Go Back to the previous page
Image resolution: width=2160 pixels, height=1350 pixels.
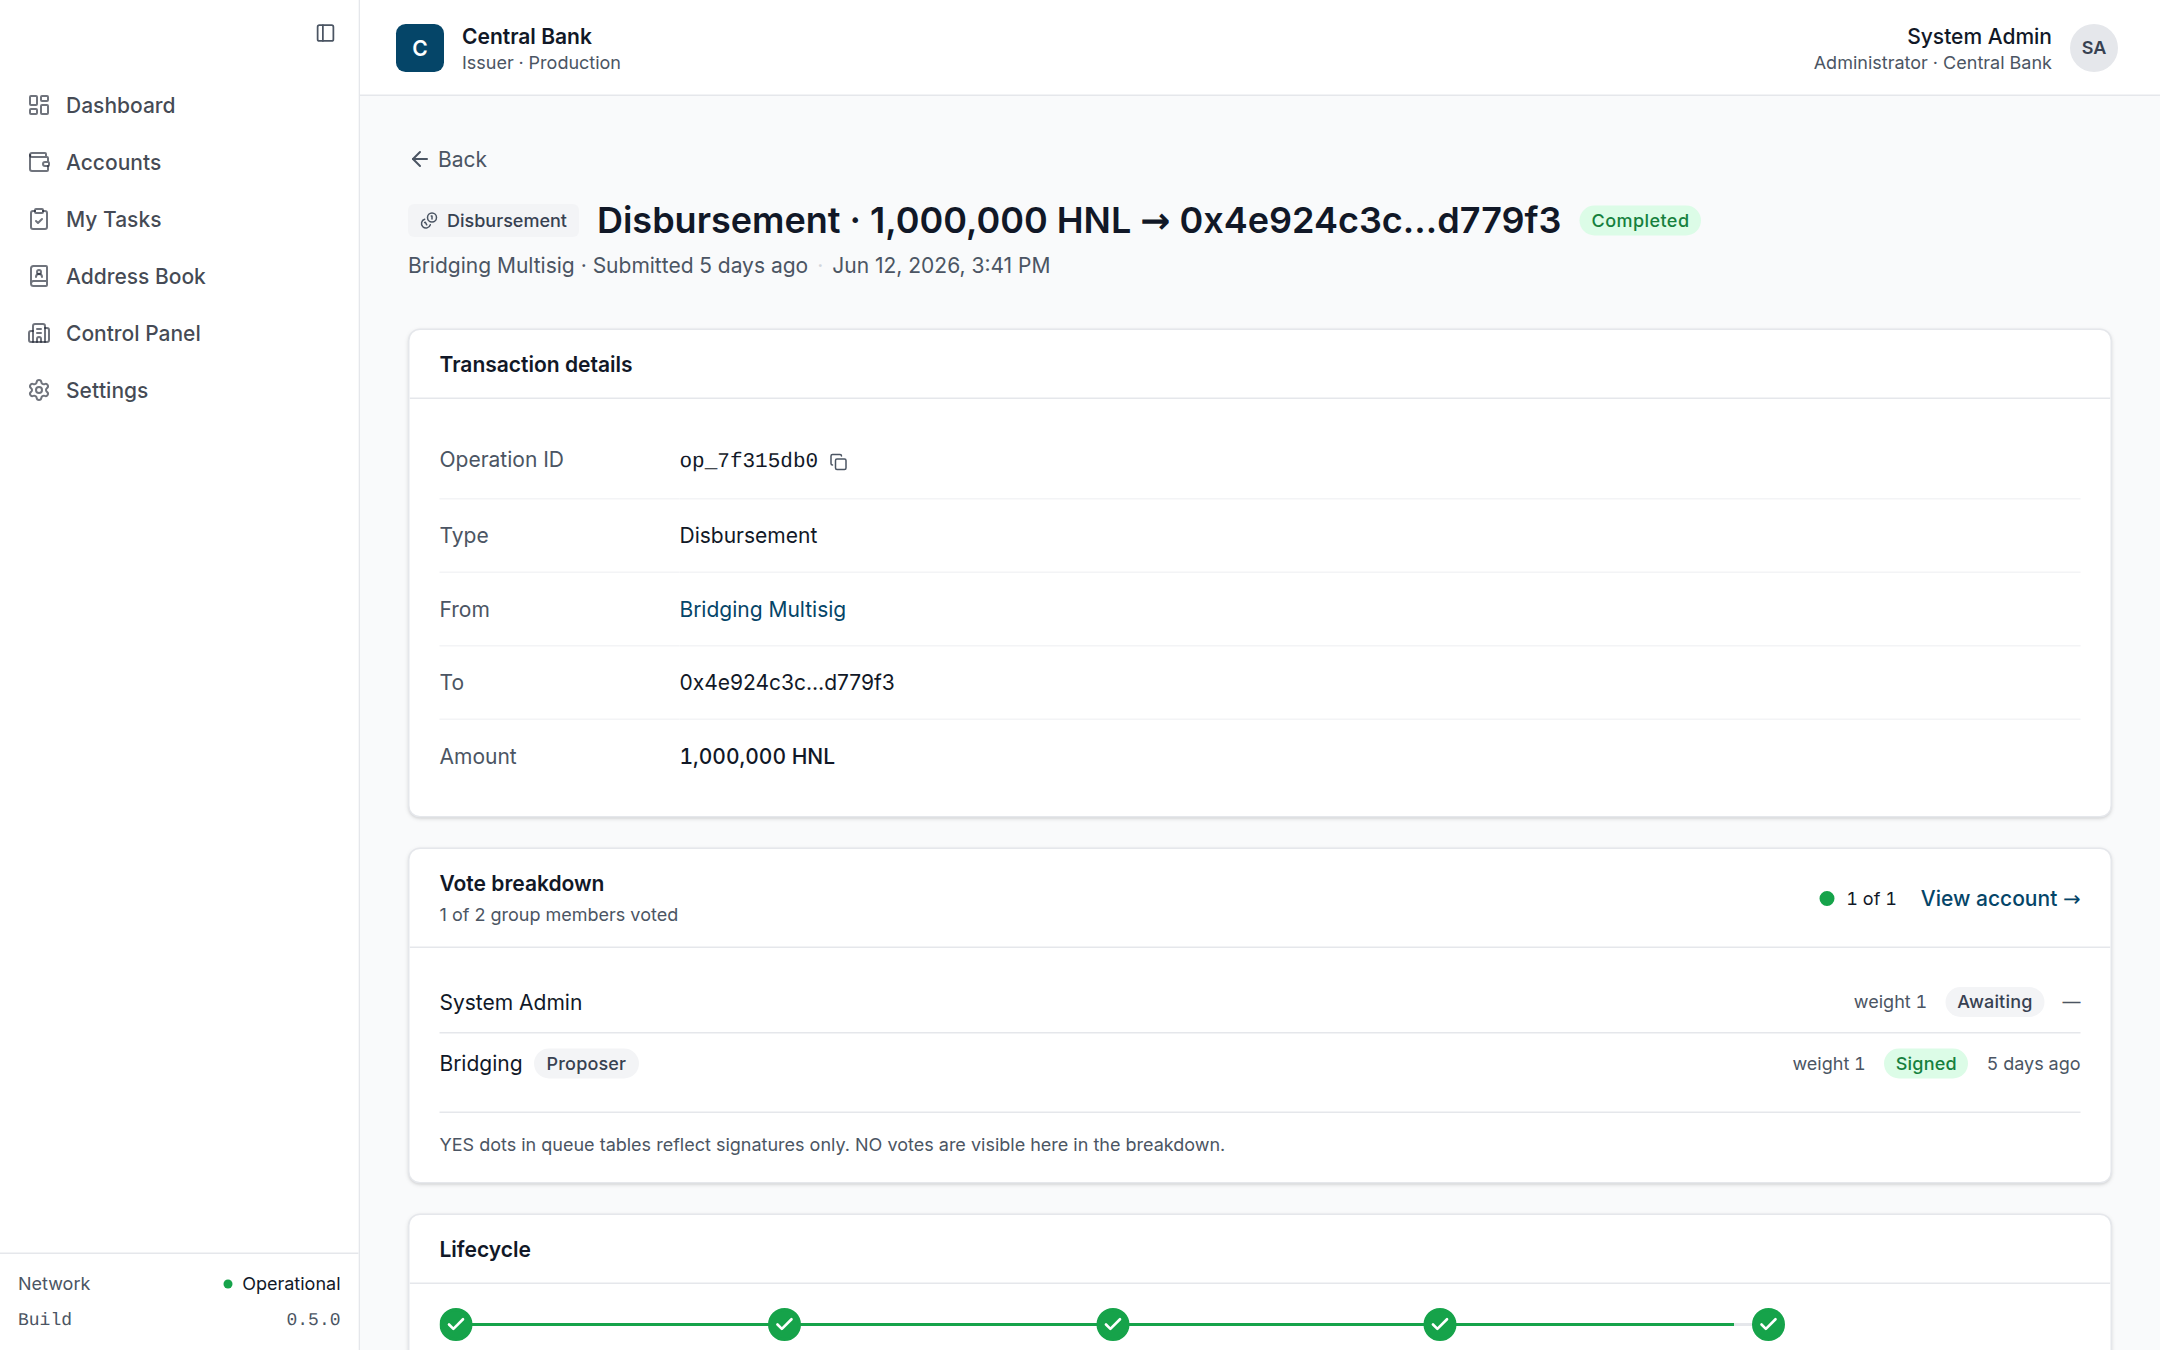pyautogui.click(x=448, y=159)
